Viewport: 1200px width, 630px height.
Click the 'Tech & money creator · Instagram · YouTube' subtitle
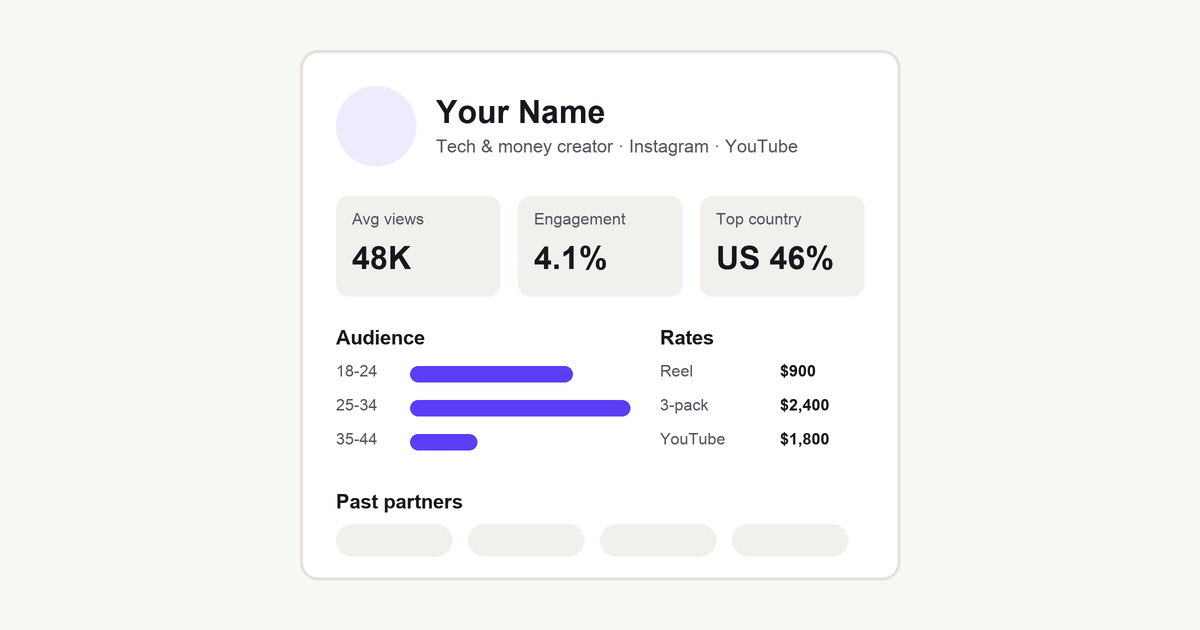(x=617, y=146)
